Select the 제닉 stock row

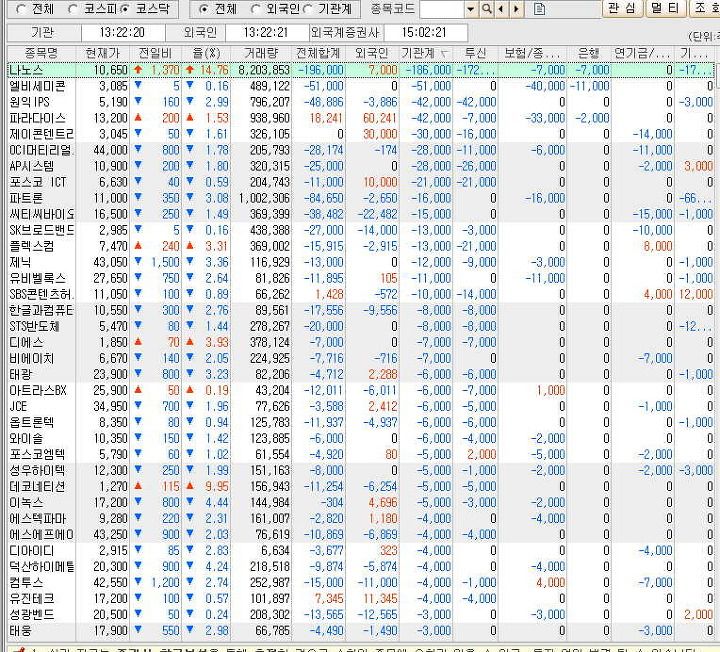coord(361,262)
